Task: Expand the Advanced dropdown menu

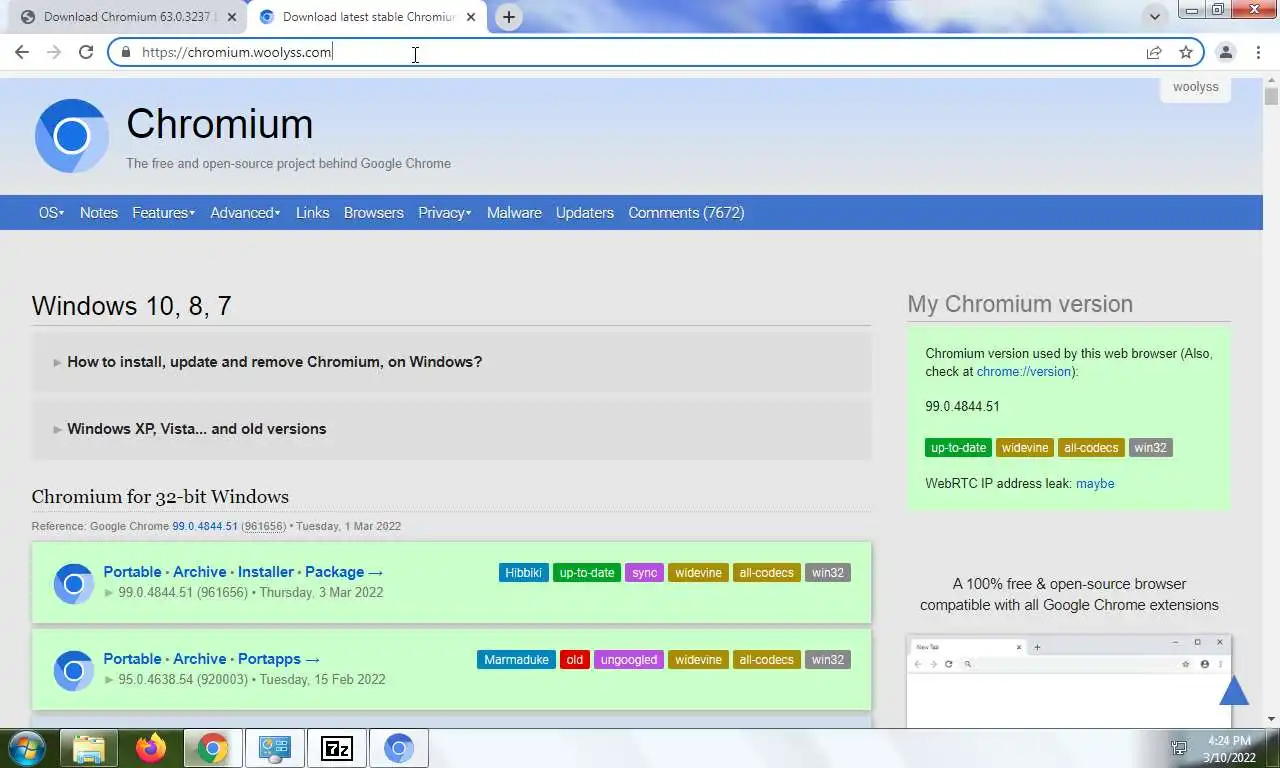Action: (245, 212)
